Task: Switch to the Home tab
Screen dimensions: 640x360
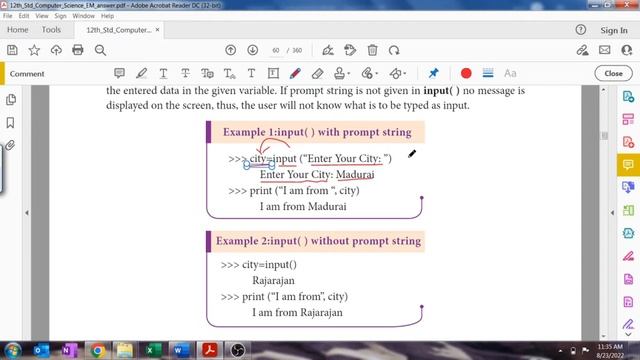Action: pyautogui.click(x=18, y=30)
